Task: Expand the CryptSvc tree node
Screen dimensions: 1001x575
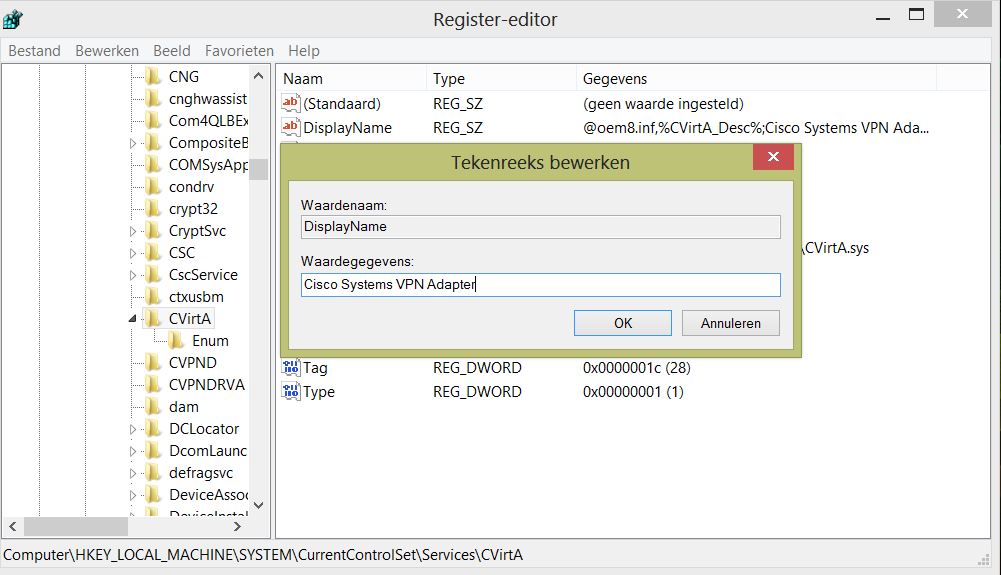Action: point(133,231)
